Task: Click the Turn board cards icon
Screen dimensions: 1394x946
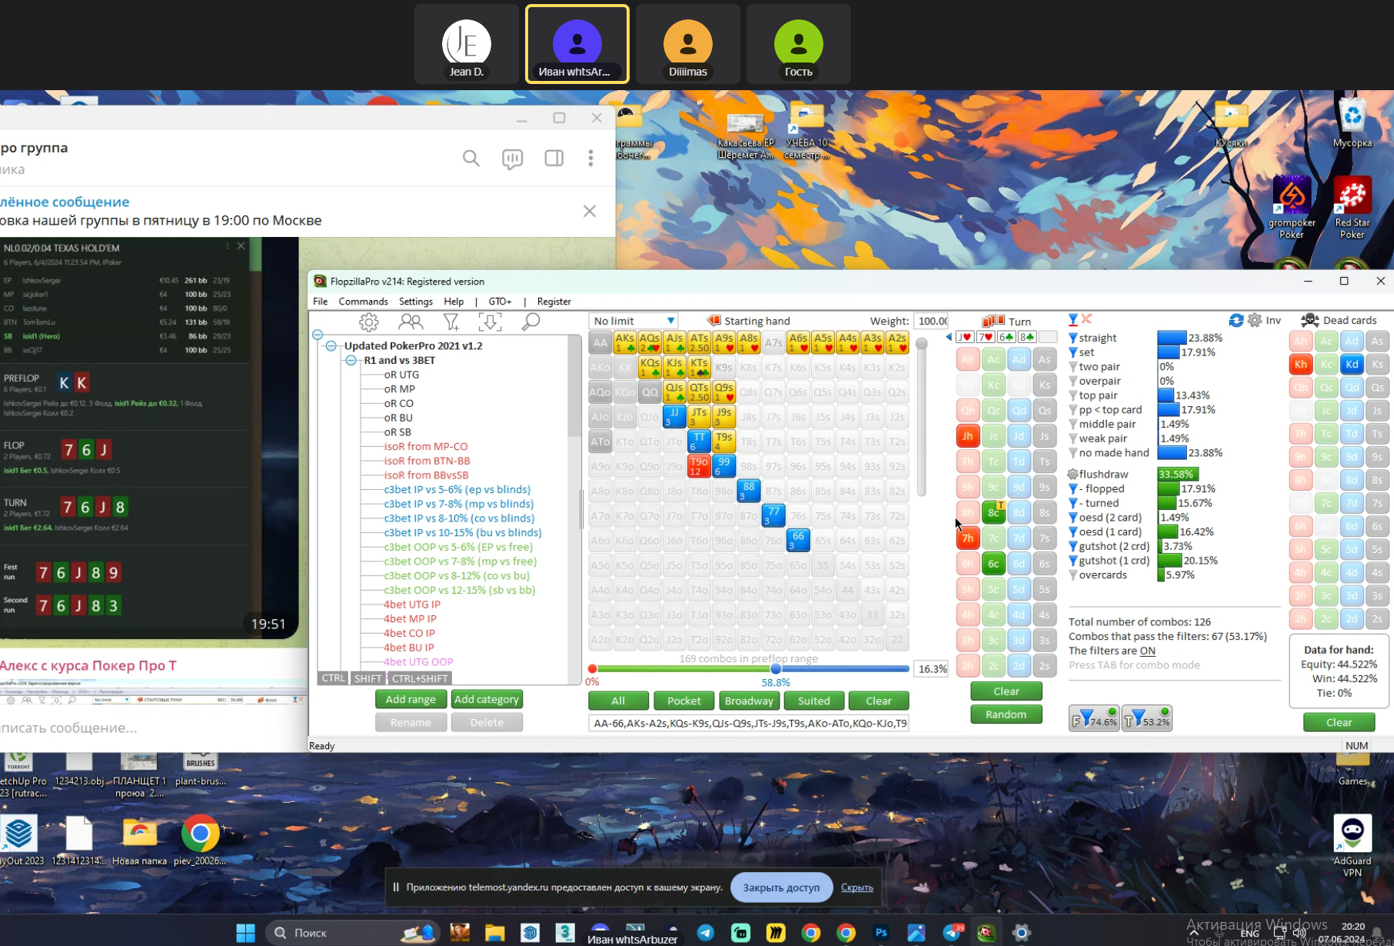Action: coord(993,321)
